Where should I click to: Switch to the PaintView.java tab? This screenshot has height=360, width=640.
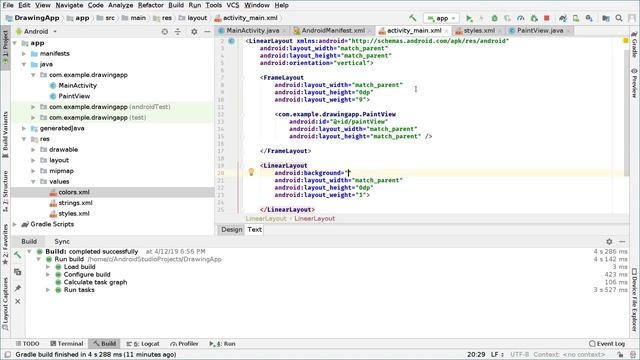pyautogui.click(x=540, y=31)
